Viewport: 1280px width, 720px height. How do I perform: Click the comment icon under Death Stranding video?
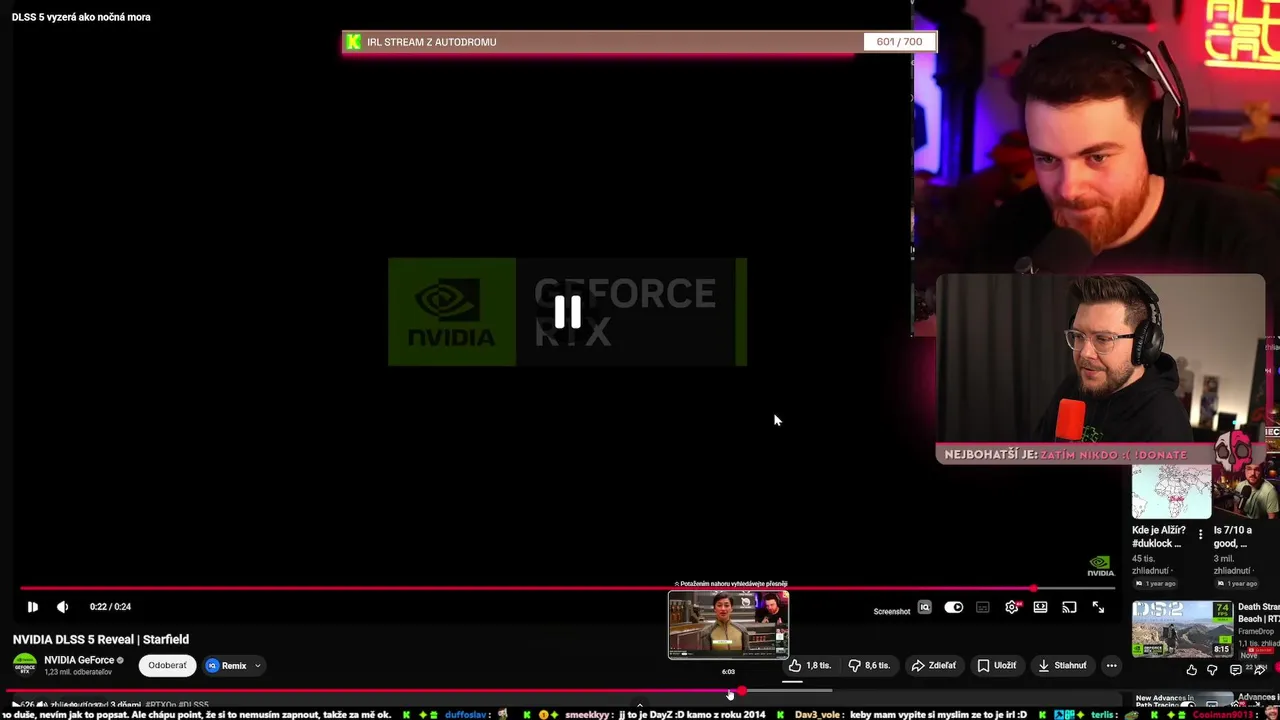(x=1235, y=670)
